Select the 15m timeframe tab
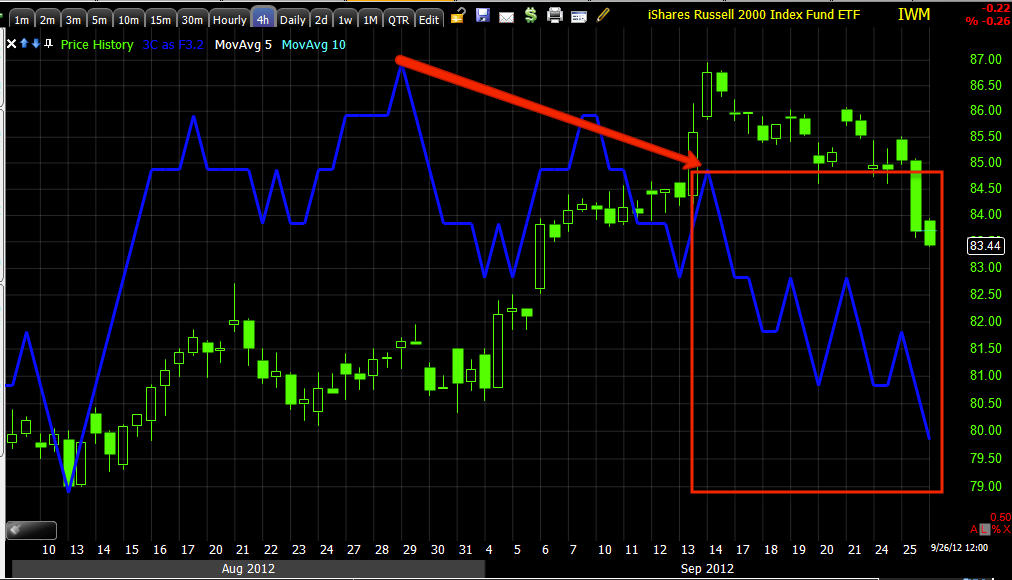Image resolution: width=1012 pixels, height=580 pixels. click(x=160, y=20)
